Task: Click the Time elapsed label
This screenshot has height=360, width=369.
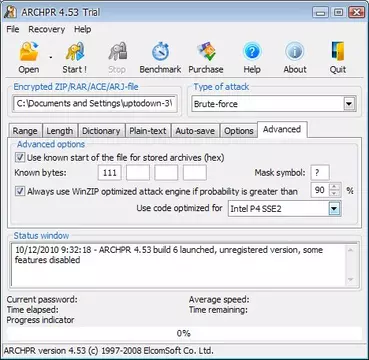Action: (33, 310)
